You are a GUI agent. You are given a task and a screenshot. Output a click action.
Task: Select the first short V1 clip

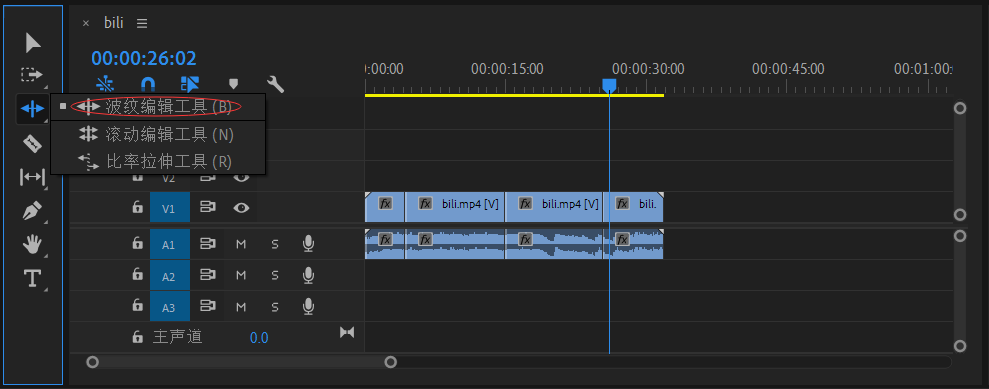click(385, 207)
